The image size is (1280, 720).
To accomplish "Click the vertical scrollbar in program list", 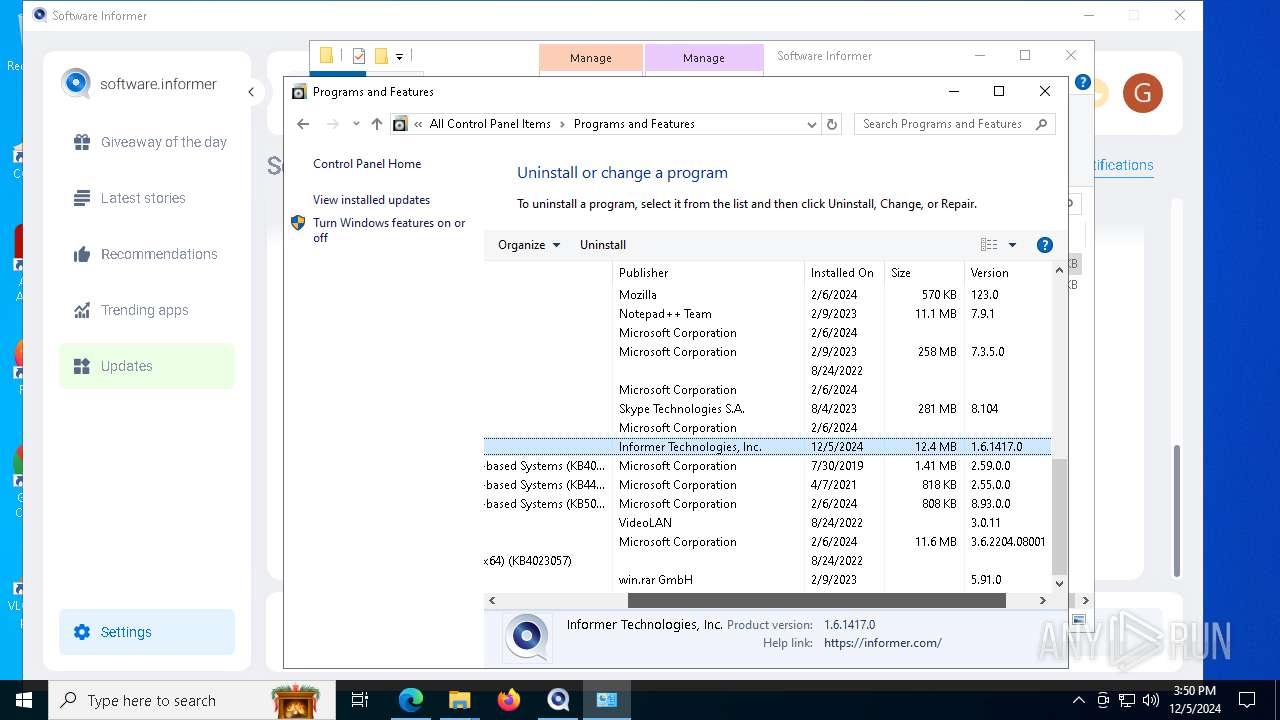I will point(1059,516).
